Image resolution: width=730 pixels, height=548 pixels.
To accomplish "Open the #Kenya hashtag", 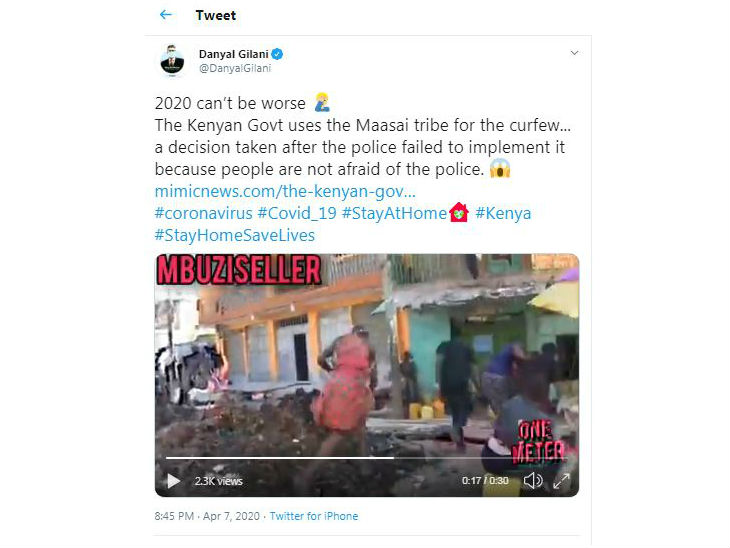I will pyautogui.click(x=502, y=213).
